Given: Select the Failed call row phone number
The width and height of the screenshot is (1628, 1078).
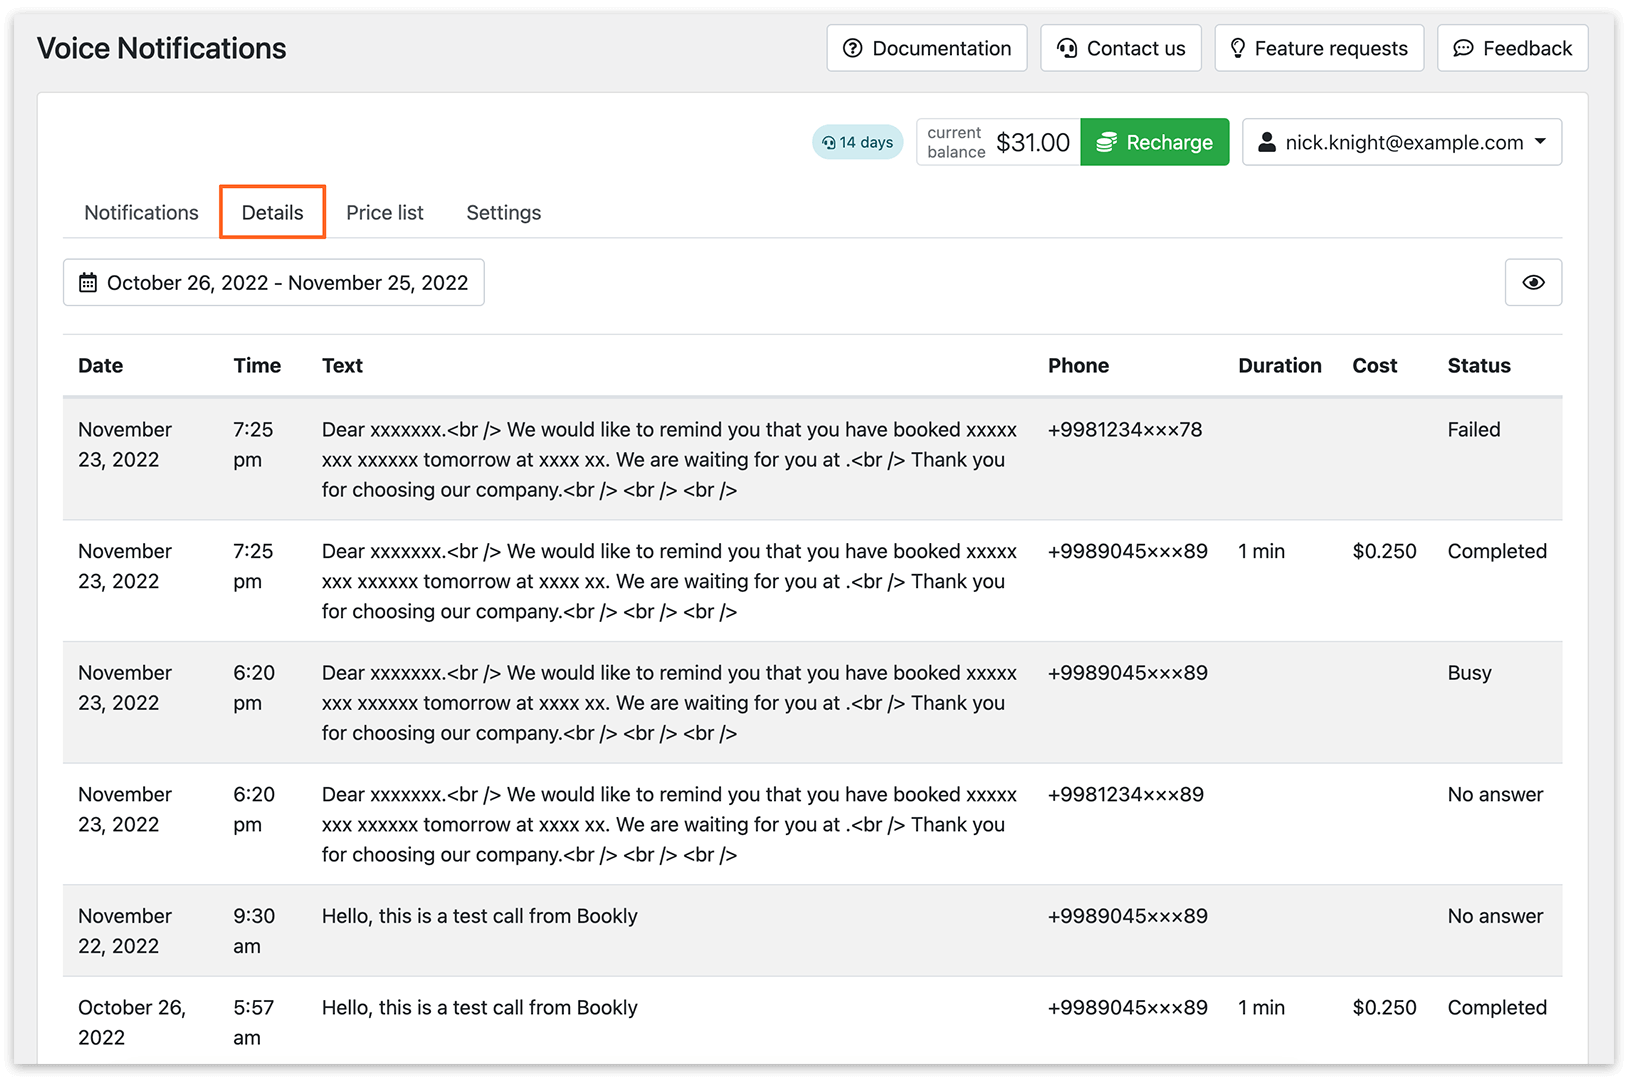Looking at the screenshot, I should pyautogui.click(x=1125, y=430).
